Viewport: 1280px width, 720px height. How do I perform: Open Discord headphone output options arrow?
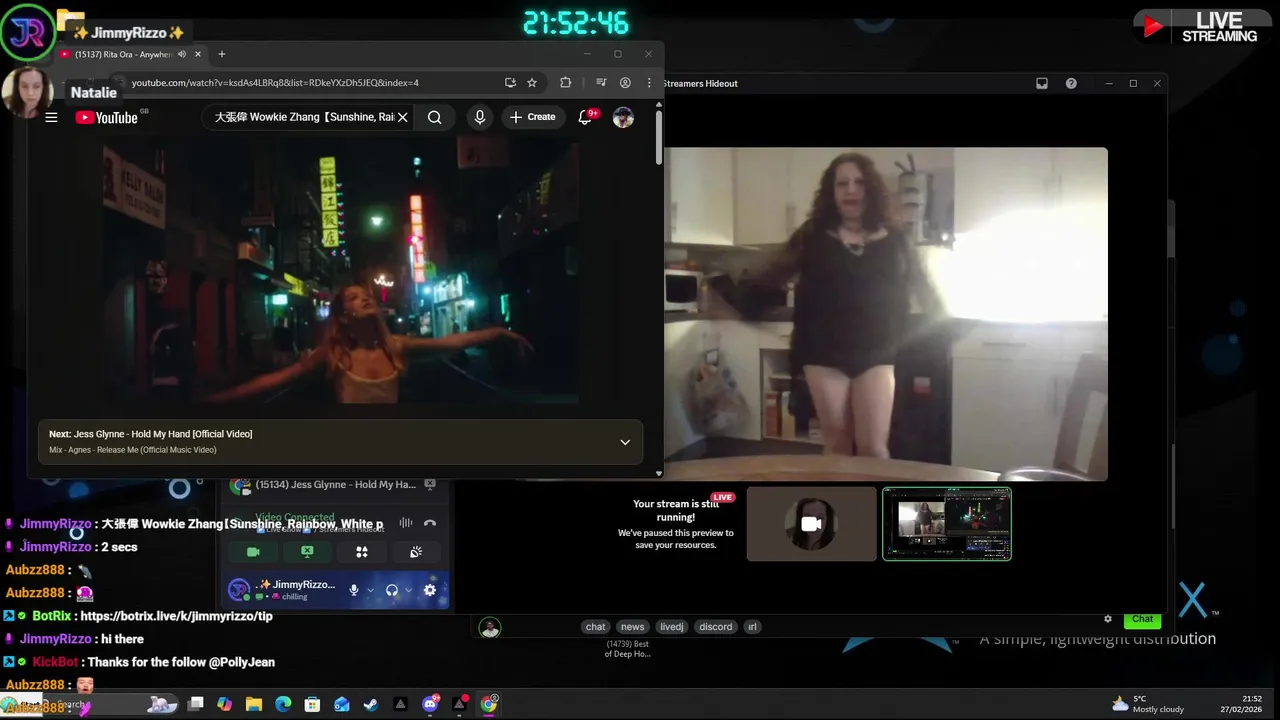tap(408, 590)
